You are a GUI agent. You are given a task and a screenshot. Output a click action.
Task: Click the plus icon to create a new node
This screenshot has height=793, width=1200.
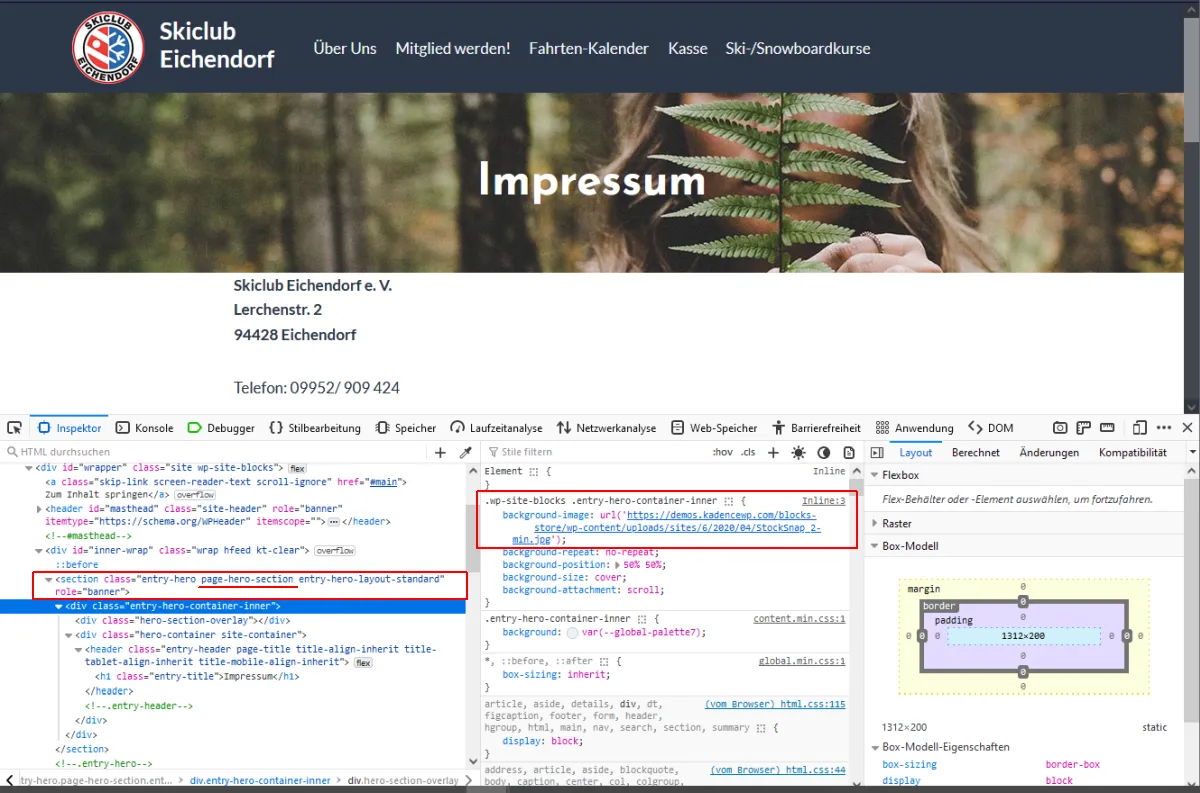coord(441,453)
